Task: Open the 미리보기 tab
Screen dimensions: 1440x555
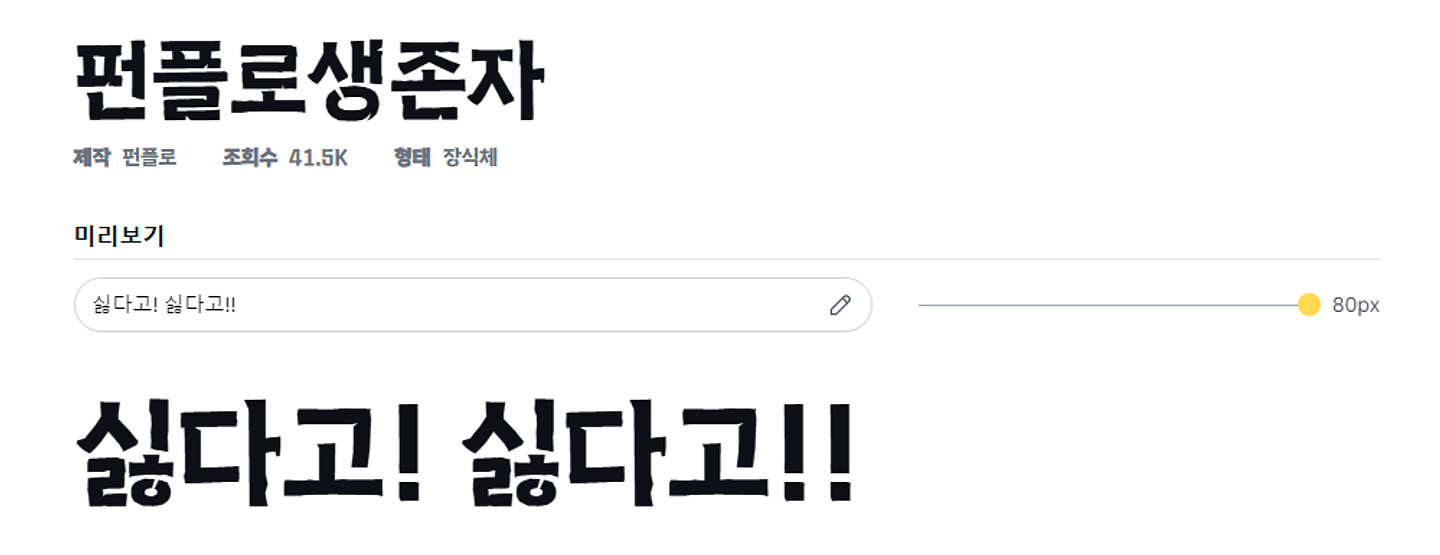Action: click(x=119, y=236)
